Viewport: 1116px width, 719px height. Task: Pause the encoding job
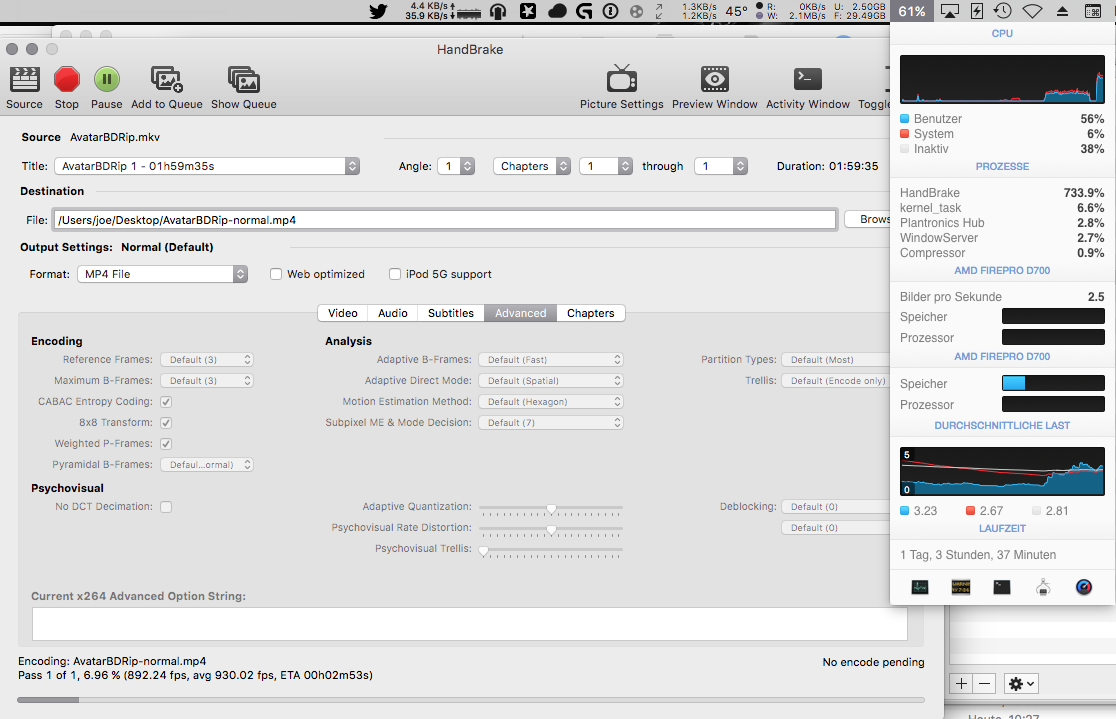(x=107, y=80)
